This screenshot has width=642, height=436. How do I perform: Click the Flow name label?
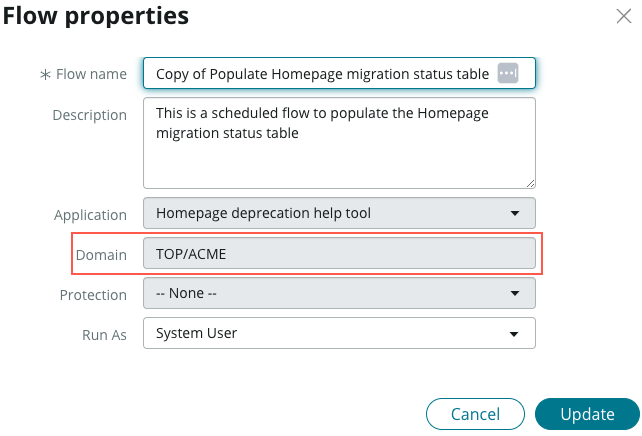91,74
